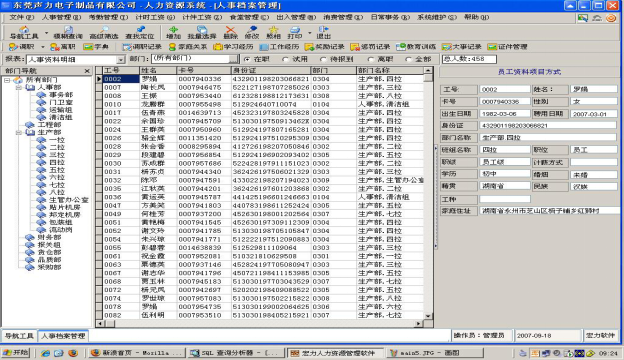The image size is (624, 360).
Task: Collapse the 生产部 tree node
Action: 18,132
